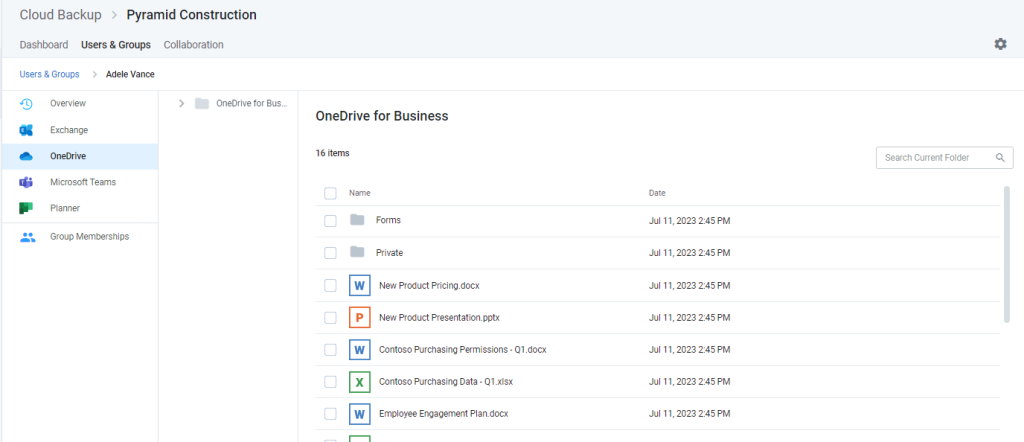Select Contoso Purchasing Data - Q1.xlsx checkbox
Image resolution: width=1024 pixels, height=442 pixels.
point(330,381)
